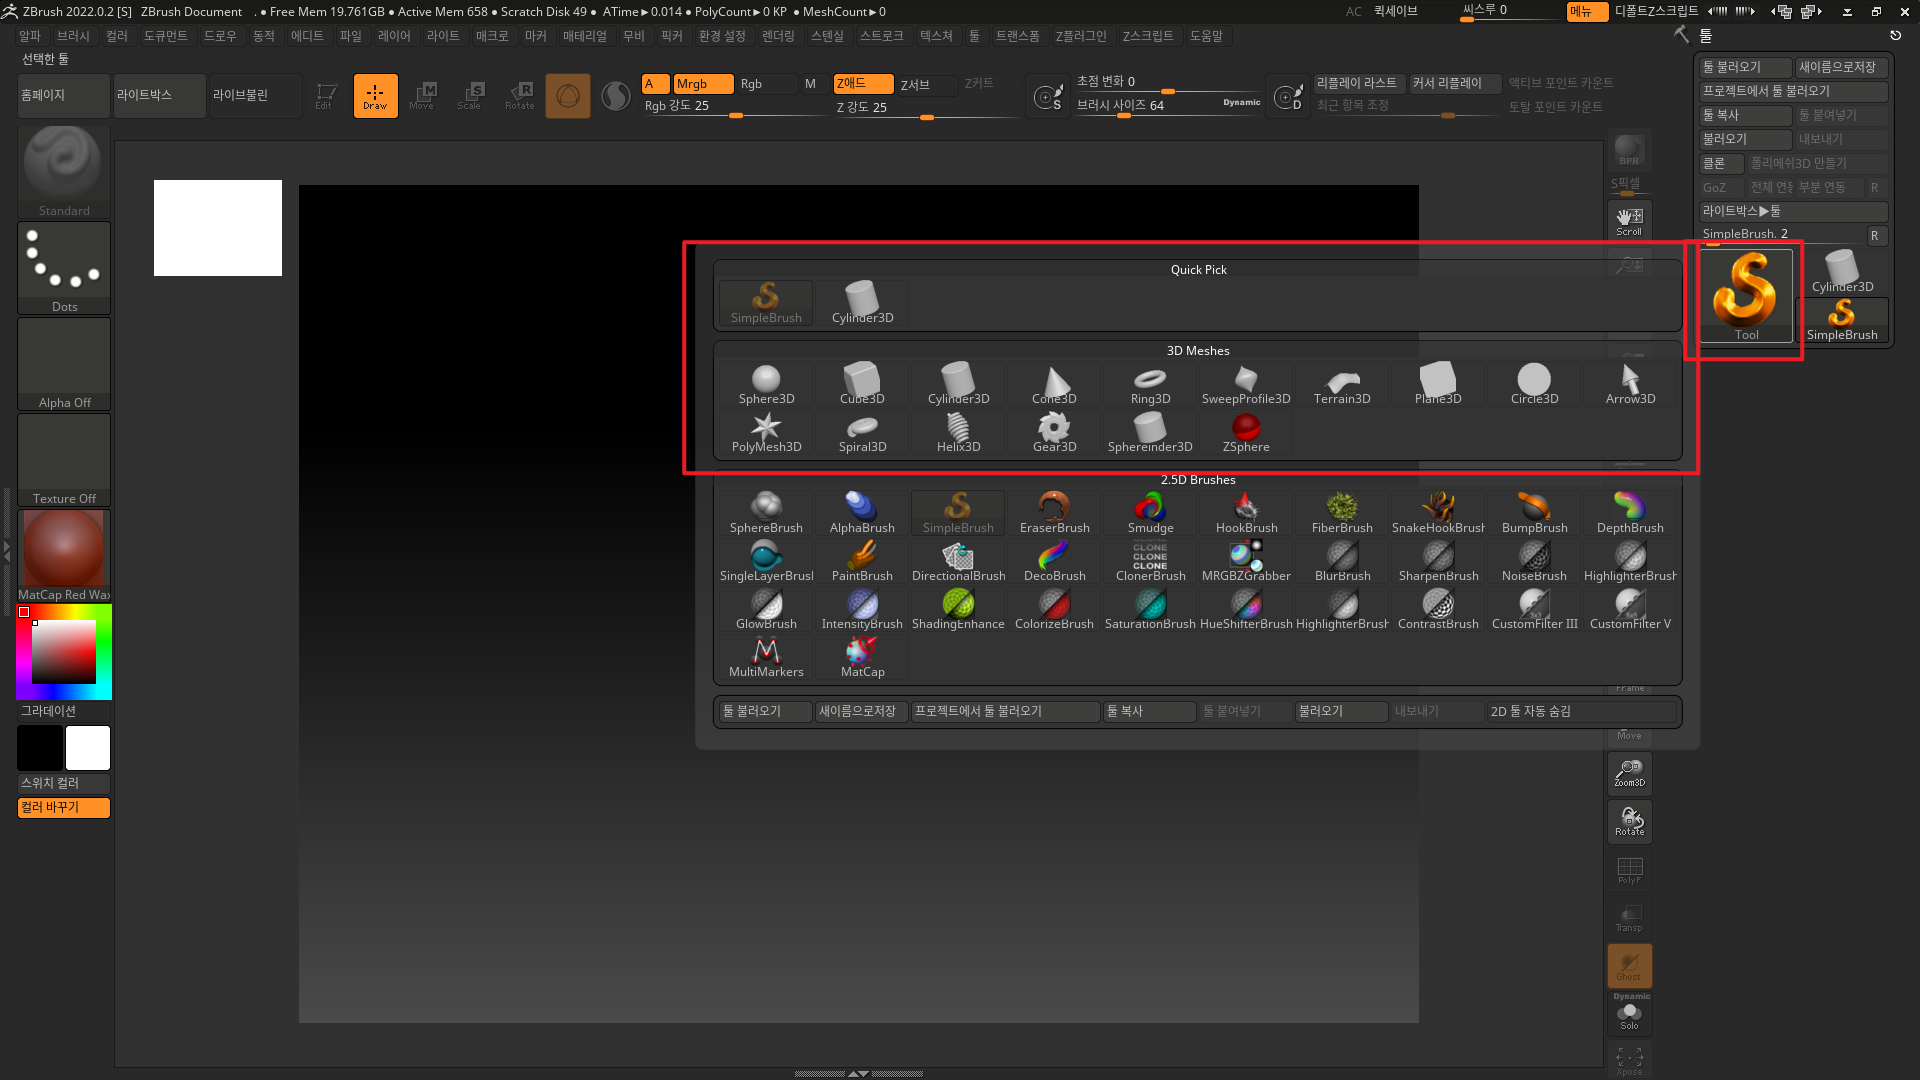This screenshot has width=1920, height=1080.
Task: Select the SphereBrush 2.5D brush
Action: [766, 514]
